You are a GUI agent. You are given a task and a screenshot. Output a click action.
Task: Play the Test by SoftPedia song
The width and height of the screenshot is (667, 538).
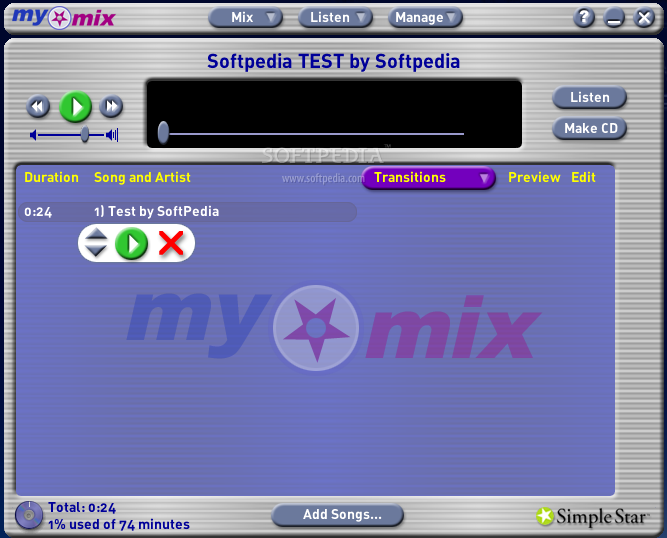(x=131, y=243)
